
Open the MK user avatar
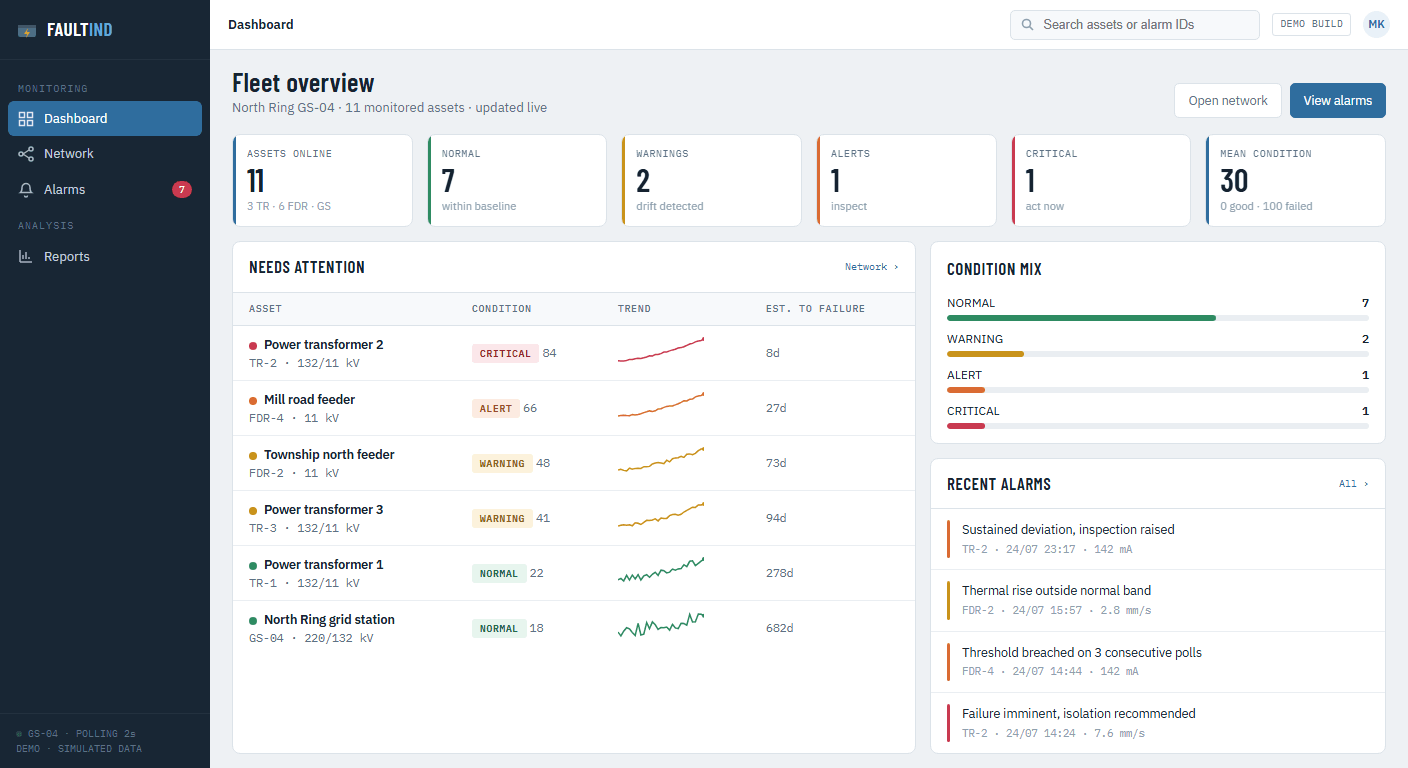[1377, 24]
